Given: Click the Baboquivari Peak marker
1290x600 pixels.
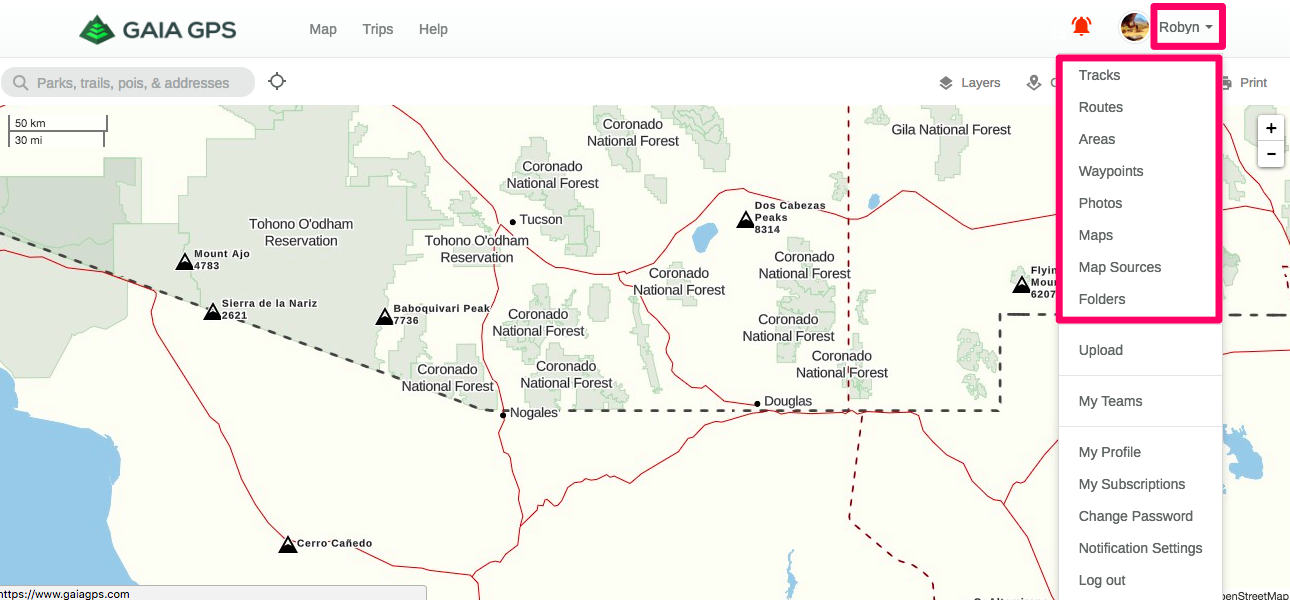Looking at the screenshot, I should pyautogui.click(x=384, y=316).
